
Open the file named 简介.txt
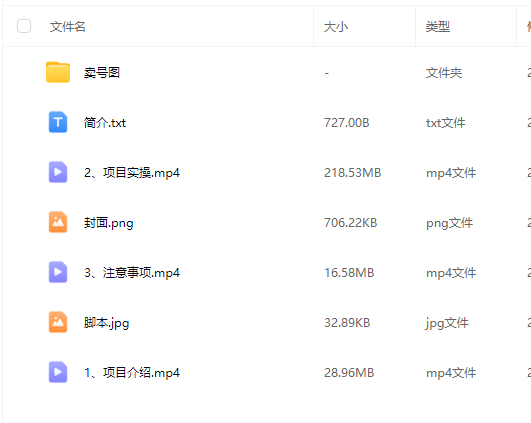point(105,123)
